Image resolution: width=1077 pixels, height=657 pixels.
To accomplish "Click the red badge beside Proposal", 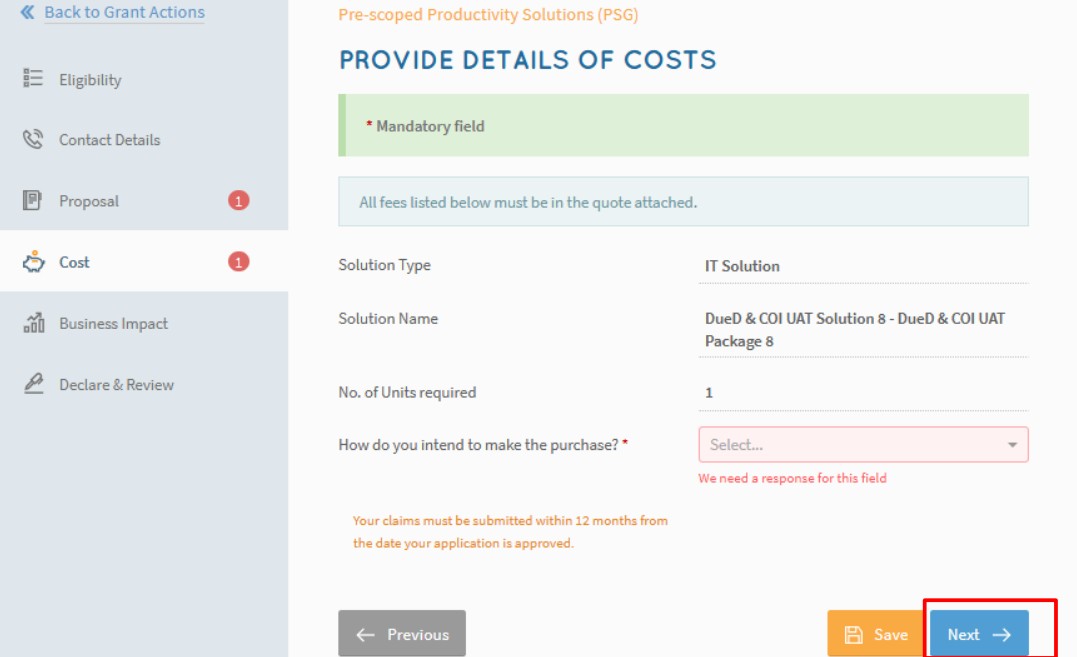I will 238,201.
